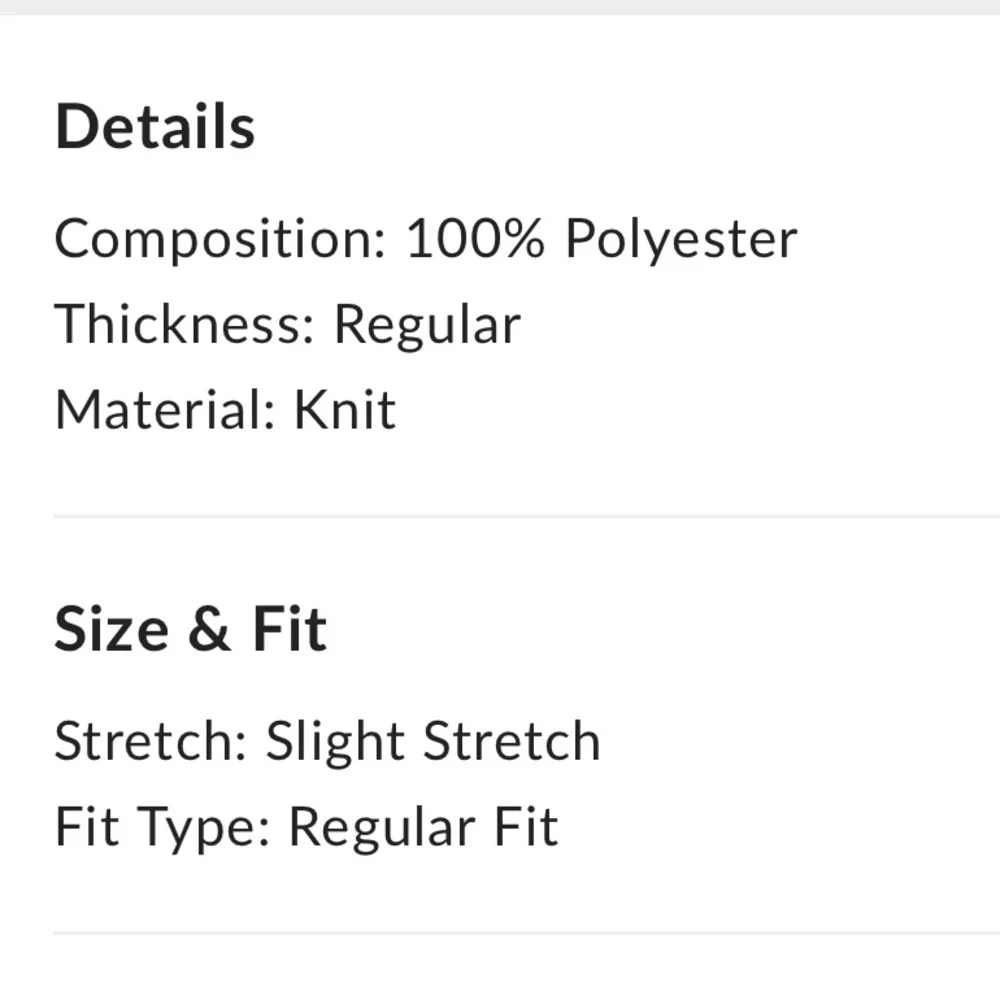Click the gray bar at the top of the page
Screen dimensions: 1000x1000
click(500, 7)
